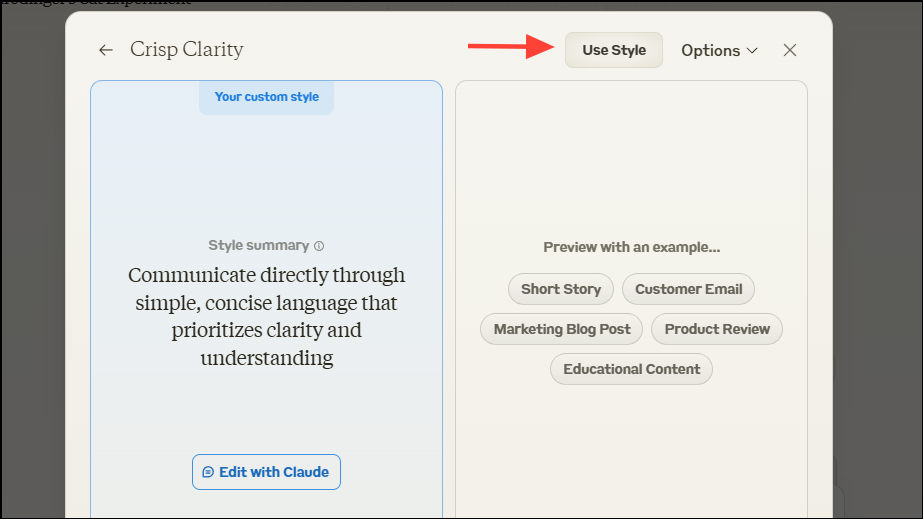The height and width of the screenshot is (519, 923).
Task: Click the Style summary label
Action: pos(260,246)
